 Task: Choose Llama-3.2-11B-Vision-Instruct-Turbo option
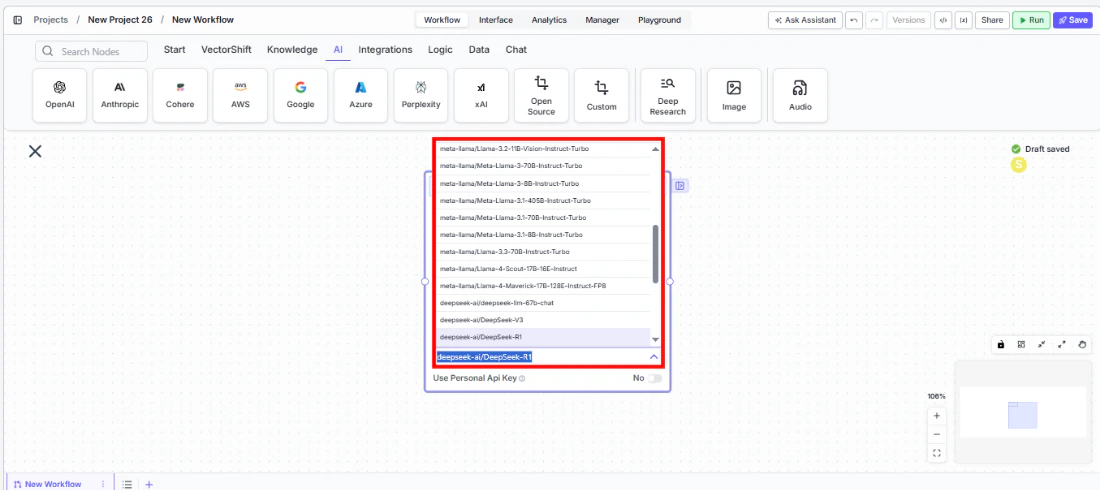(x=543, y=149)
